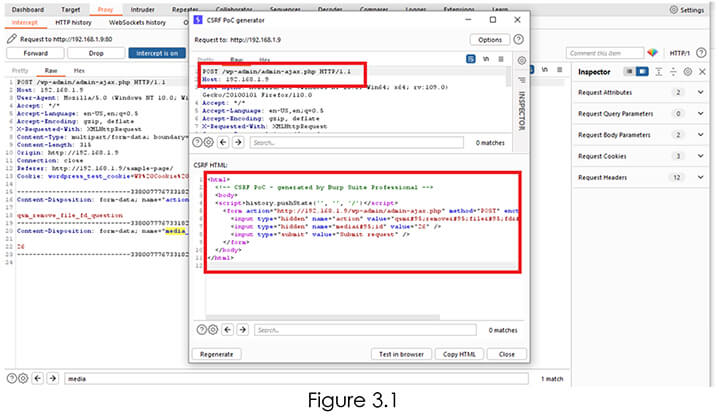Open hamburger menu in main intercept editor
The width and height of the screenshot is (719, 417).
click(559, 70)
